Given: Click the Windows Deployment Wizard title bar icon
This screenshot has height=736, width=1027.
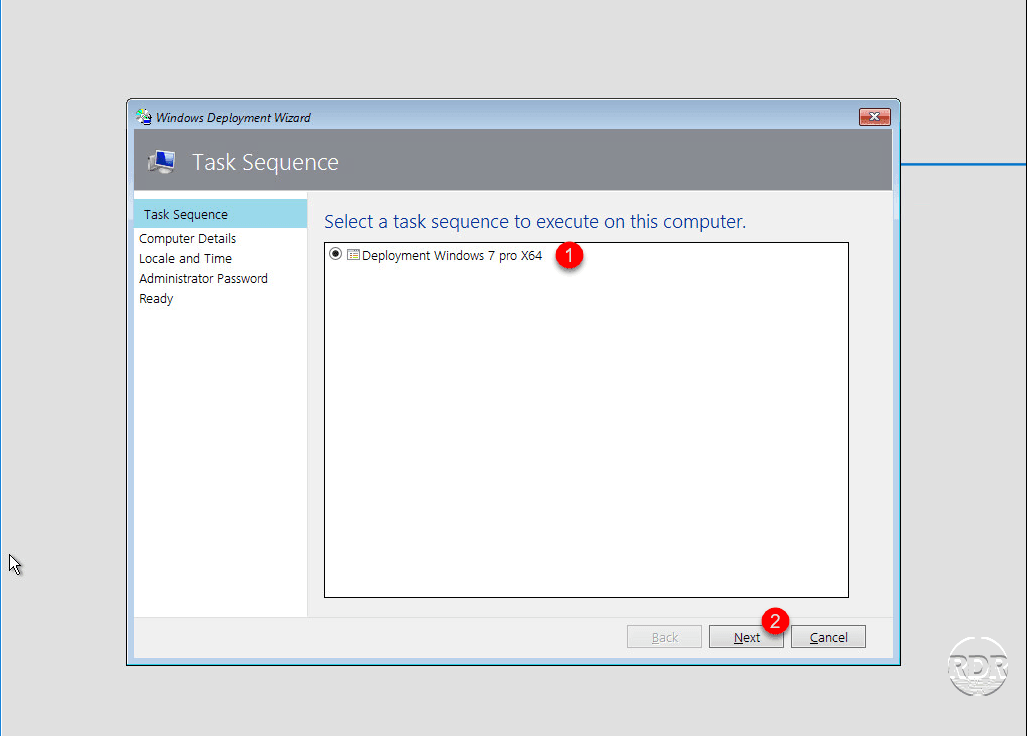Looking at the screenshot, I should click(143, 117).
